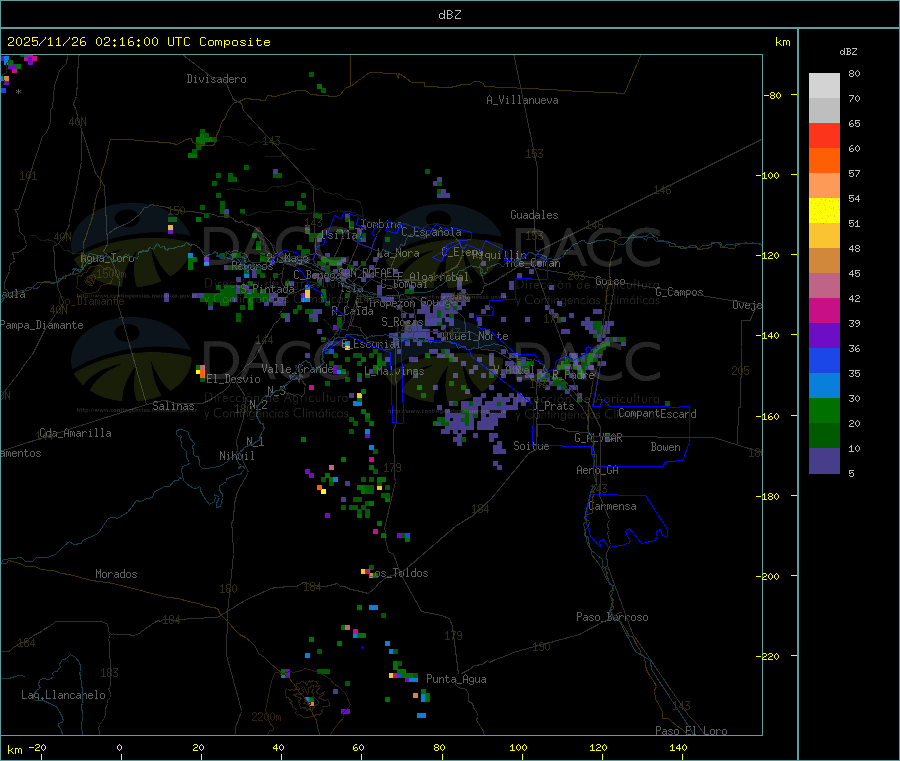Select the Lag.Llancanelo label

(x=64, y=695)
